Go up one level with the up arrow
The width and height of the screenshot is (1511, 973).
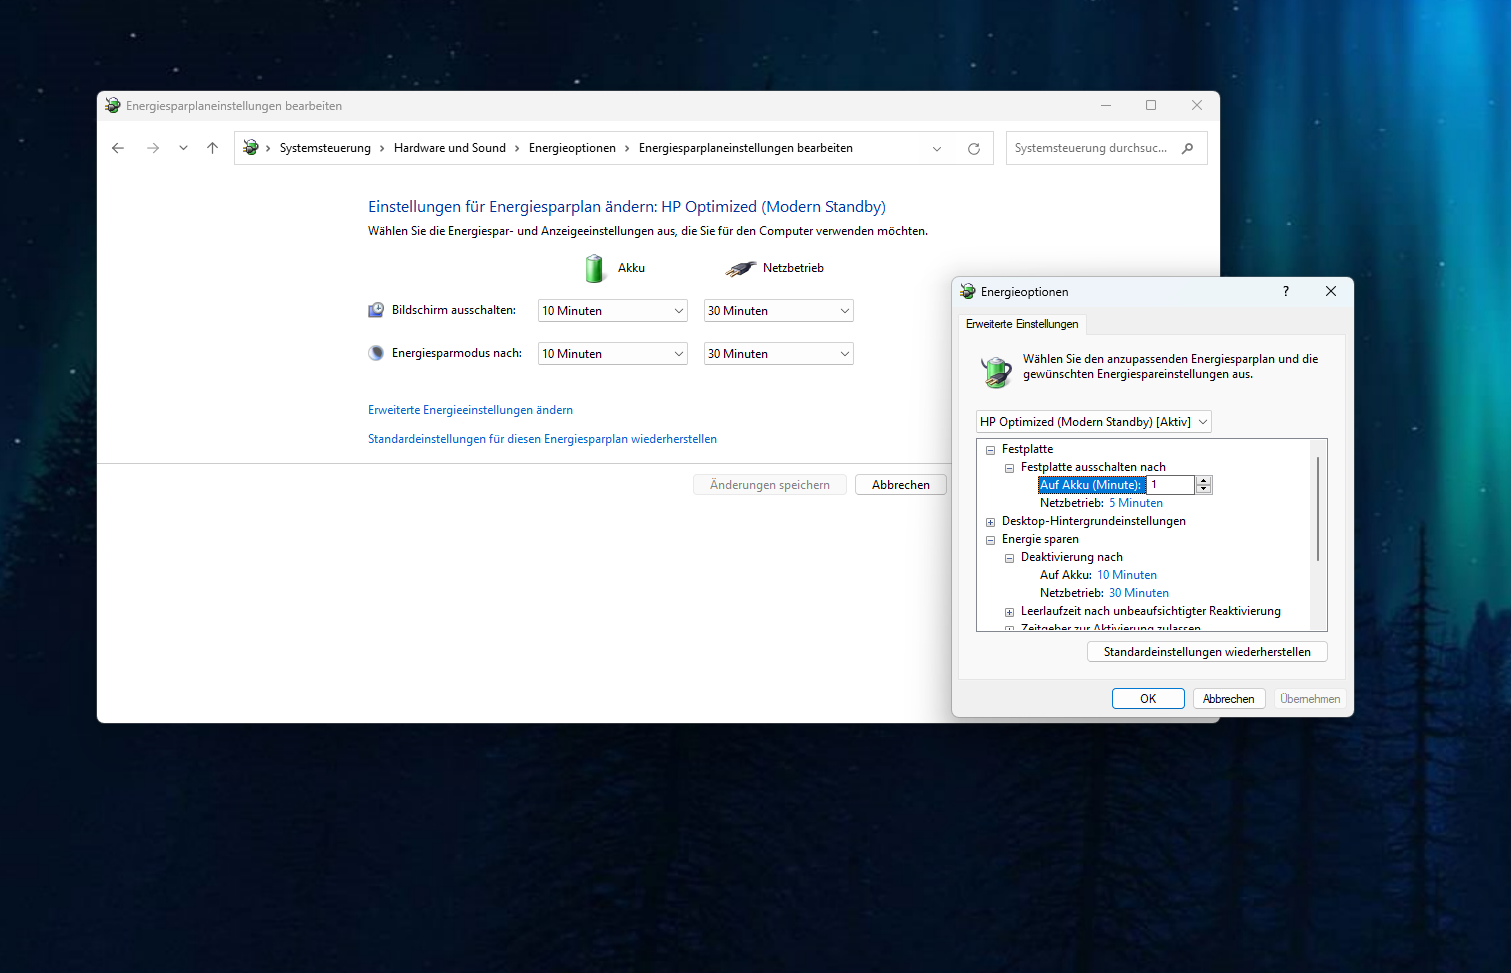tap(212, 148)
